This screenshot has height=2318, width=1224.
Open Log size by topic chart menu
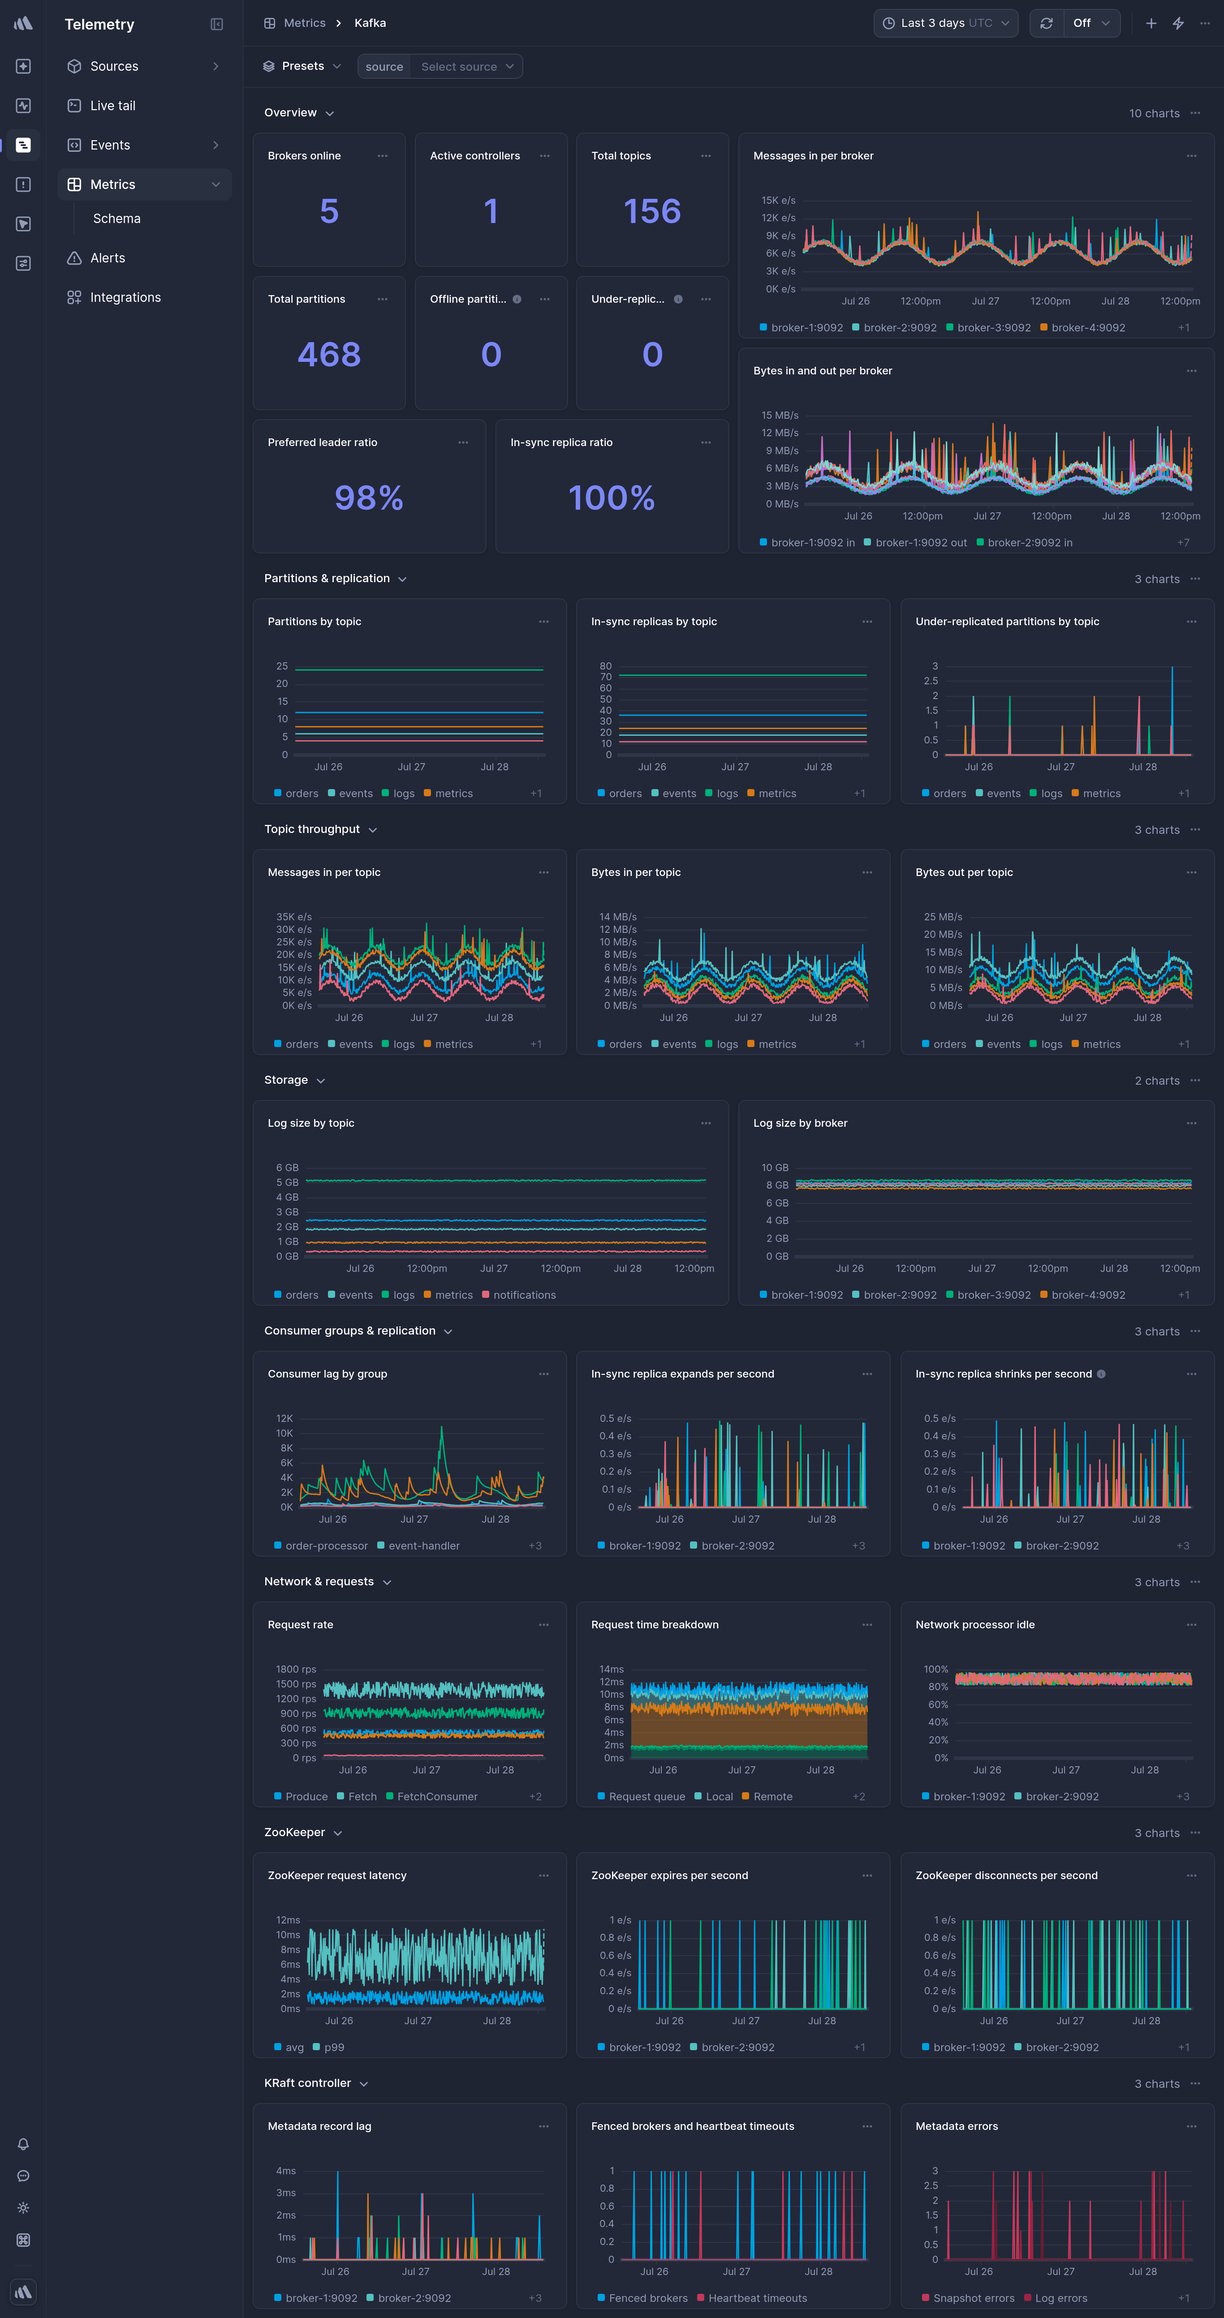tap(706, 1123)
